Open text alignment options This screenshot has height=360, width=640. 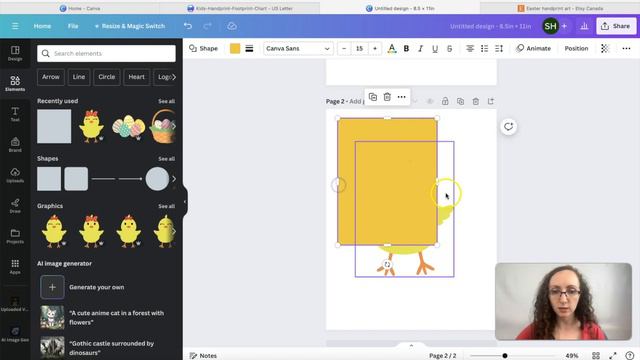pyautogui.click(x=470, y=49)
